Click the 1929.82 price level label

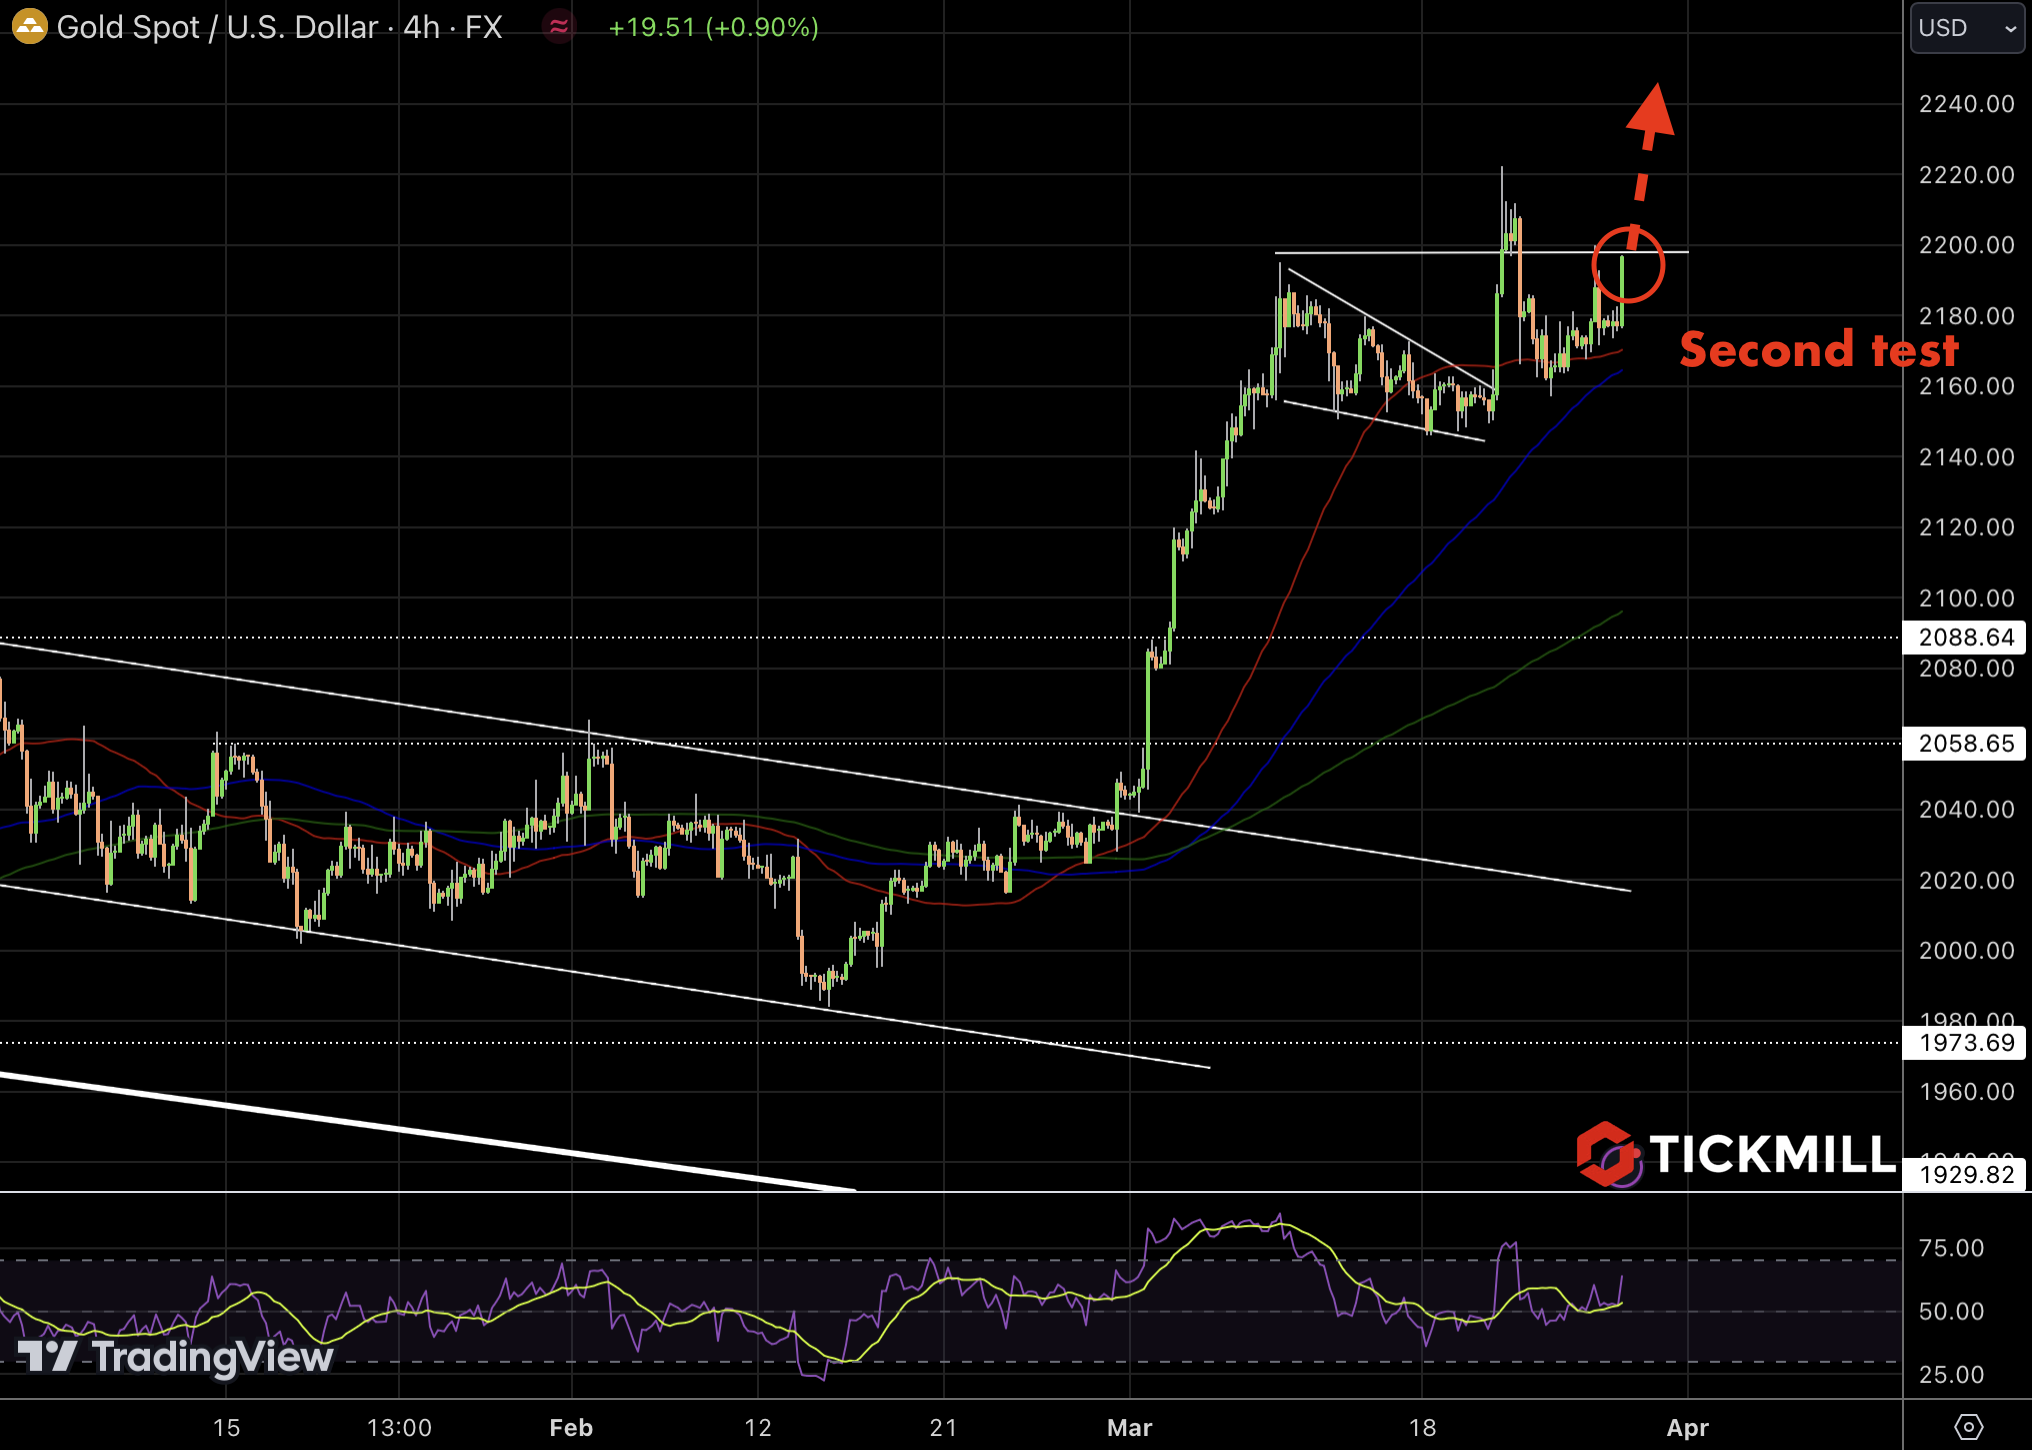pyautogui.click(x=1965, y=1175)
